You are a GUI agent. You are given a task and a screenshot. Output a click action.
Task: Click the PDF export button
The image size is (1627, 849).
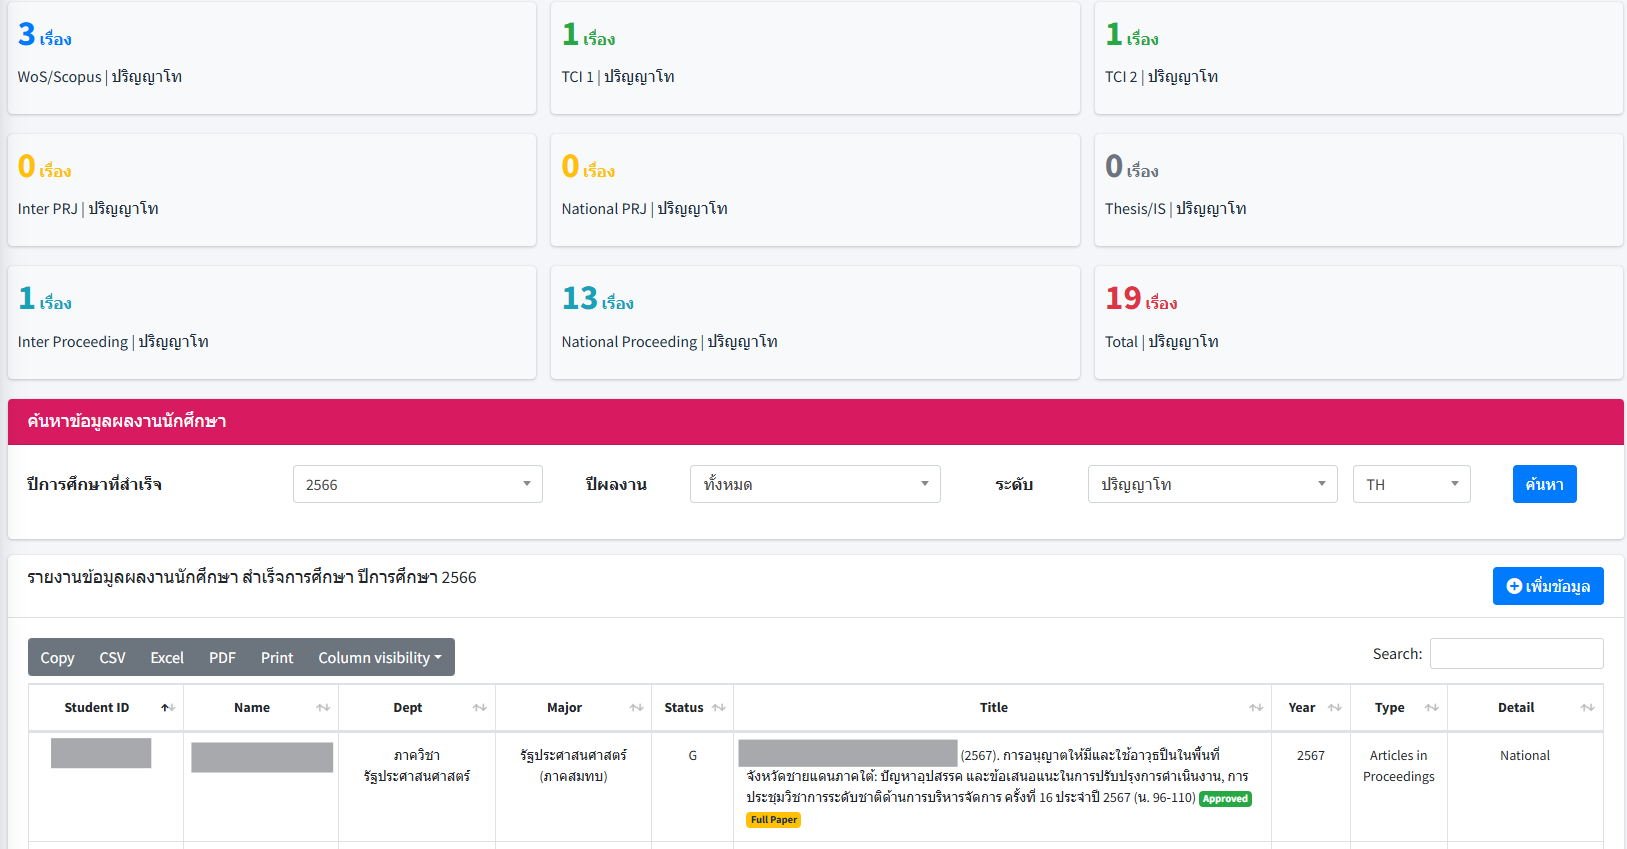(x=222, y=657)
